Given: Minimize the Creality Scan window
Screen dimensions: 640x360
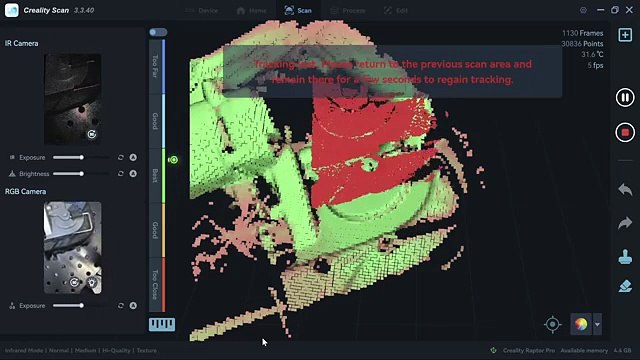Looking at the screenshot, I should (600, 10).
